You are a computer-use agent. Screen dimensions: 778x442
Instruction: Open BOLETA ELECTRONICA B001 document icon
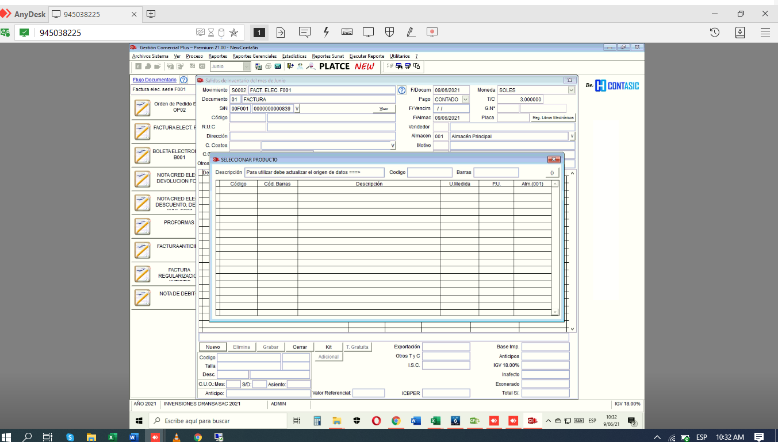coord(142,155)
